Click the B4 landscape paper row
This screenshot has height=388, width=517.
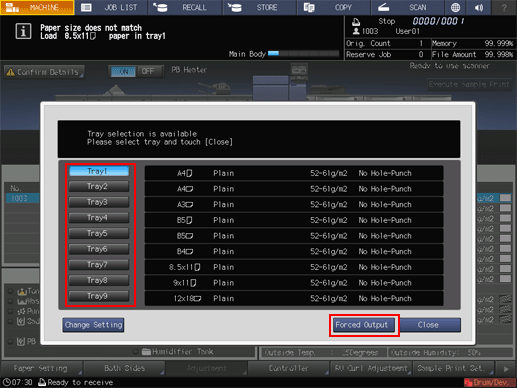294,252
